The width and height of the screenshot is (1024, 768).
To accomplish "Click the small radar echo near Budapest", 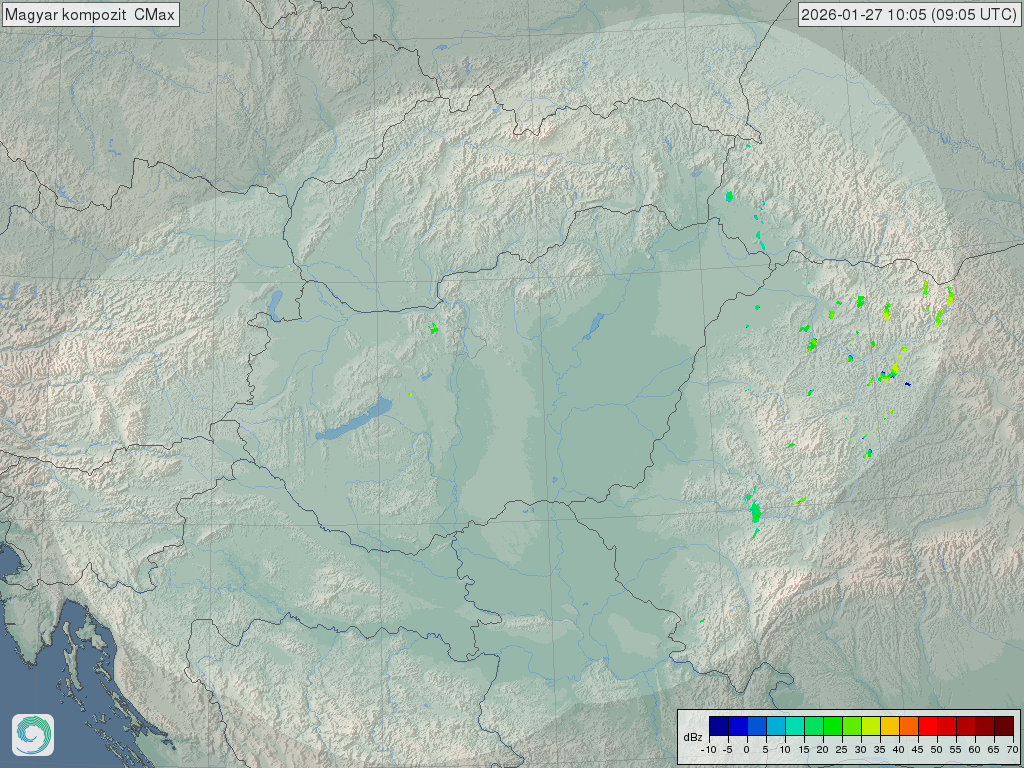I will 434,328.
